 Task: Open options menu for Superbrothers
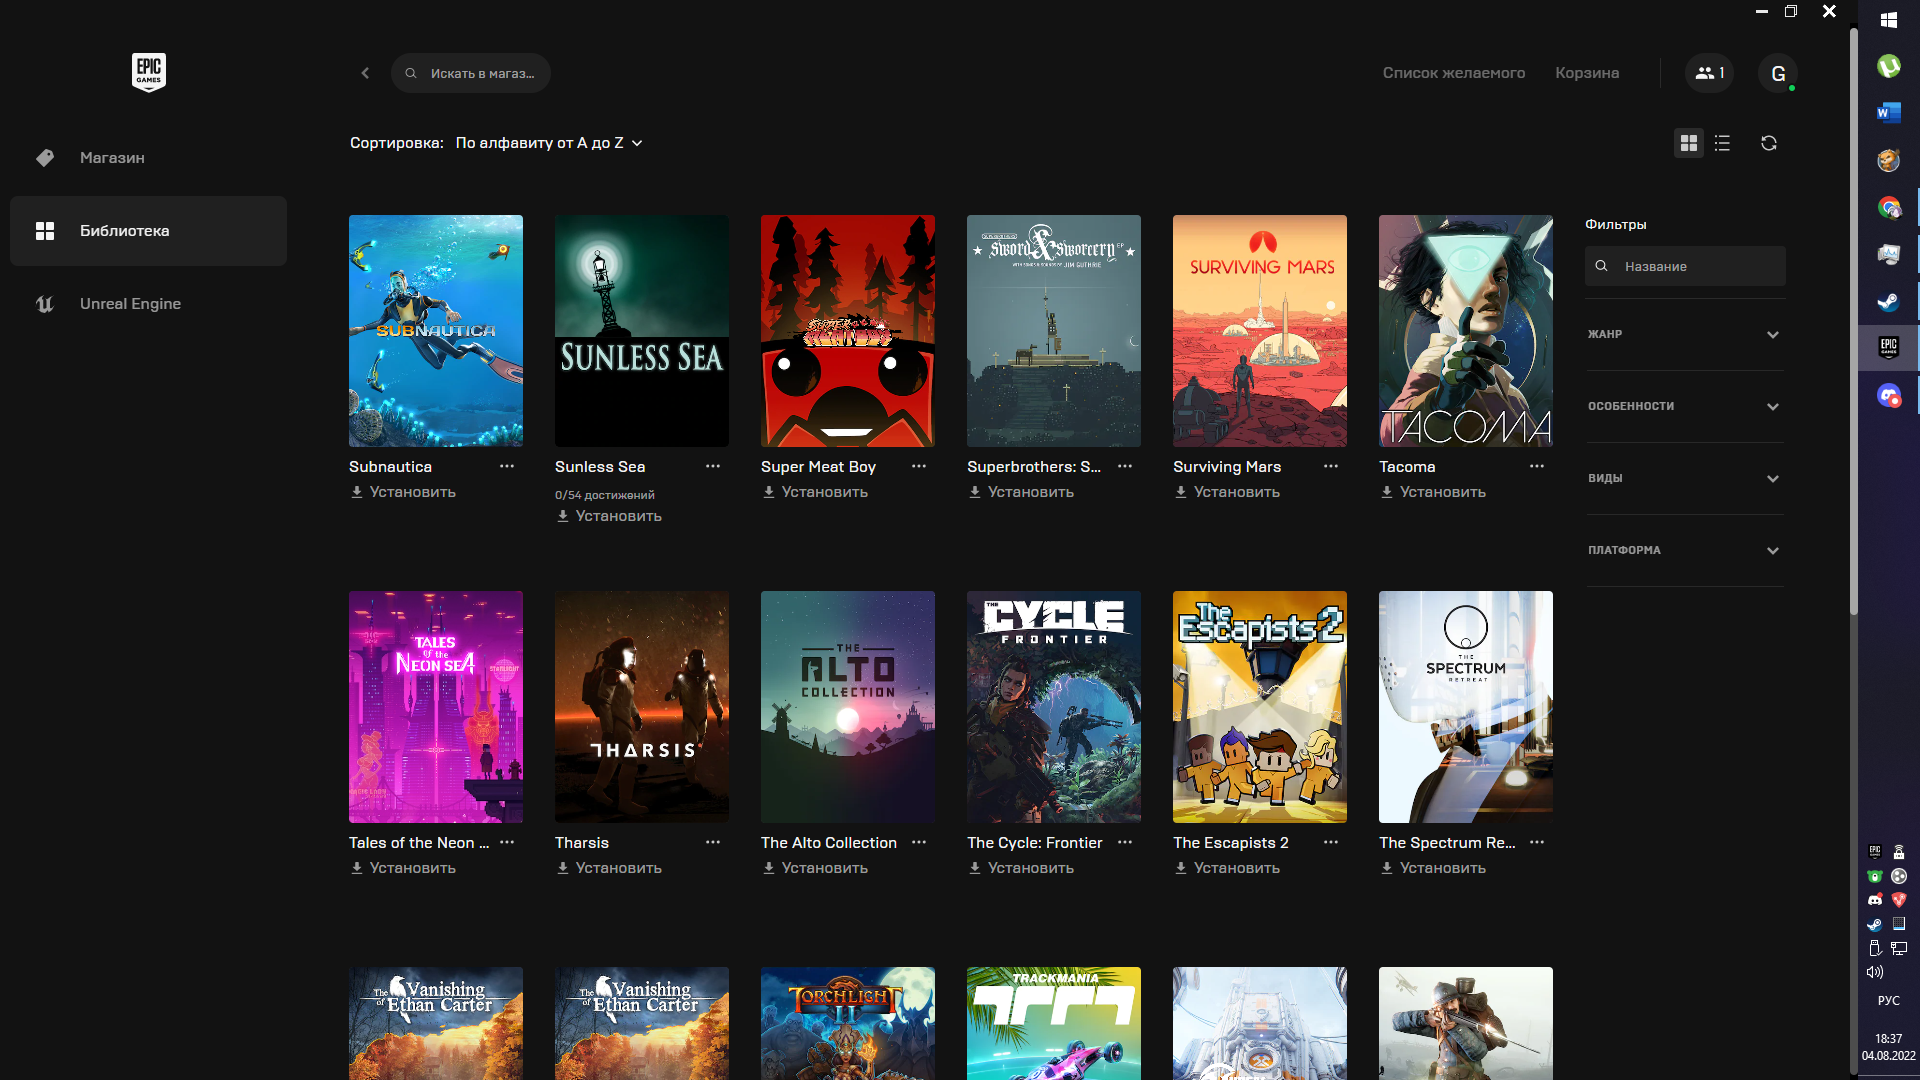1125,467
